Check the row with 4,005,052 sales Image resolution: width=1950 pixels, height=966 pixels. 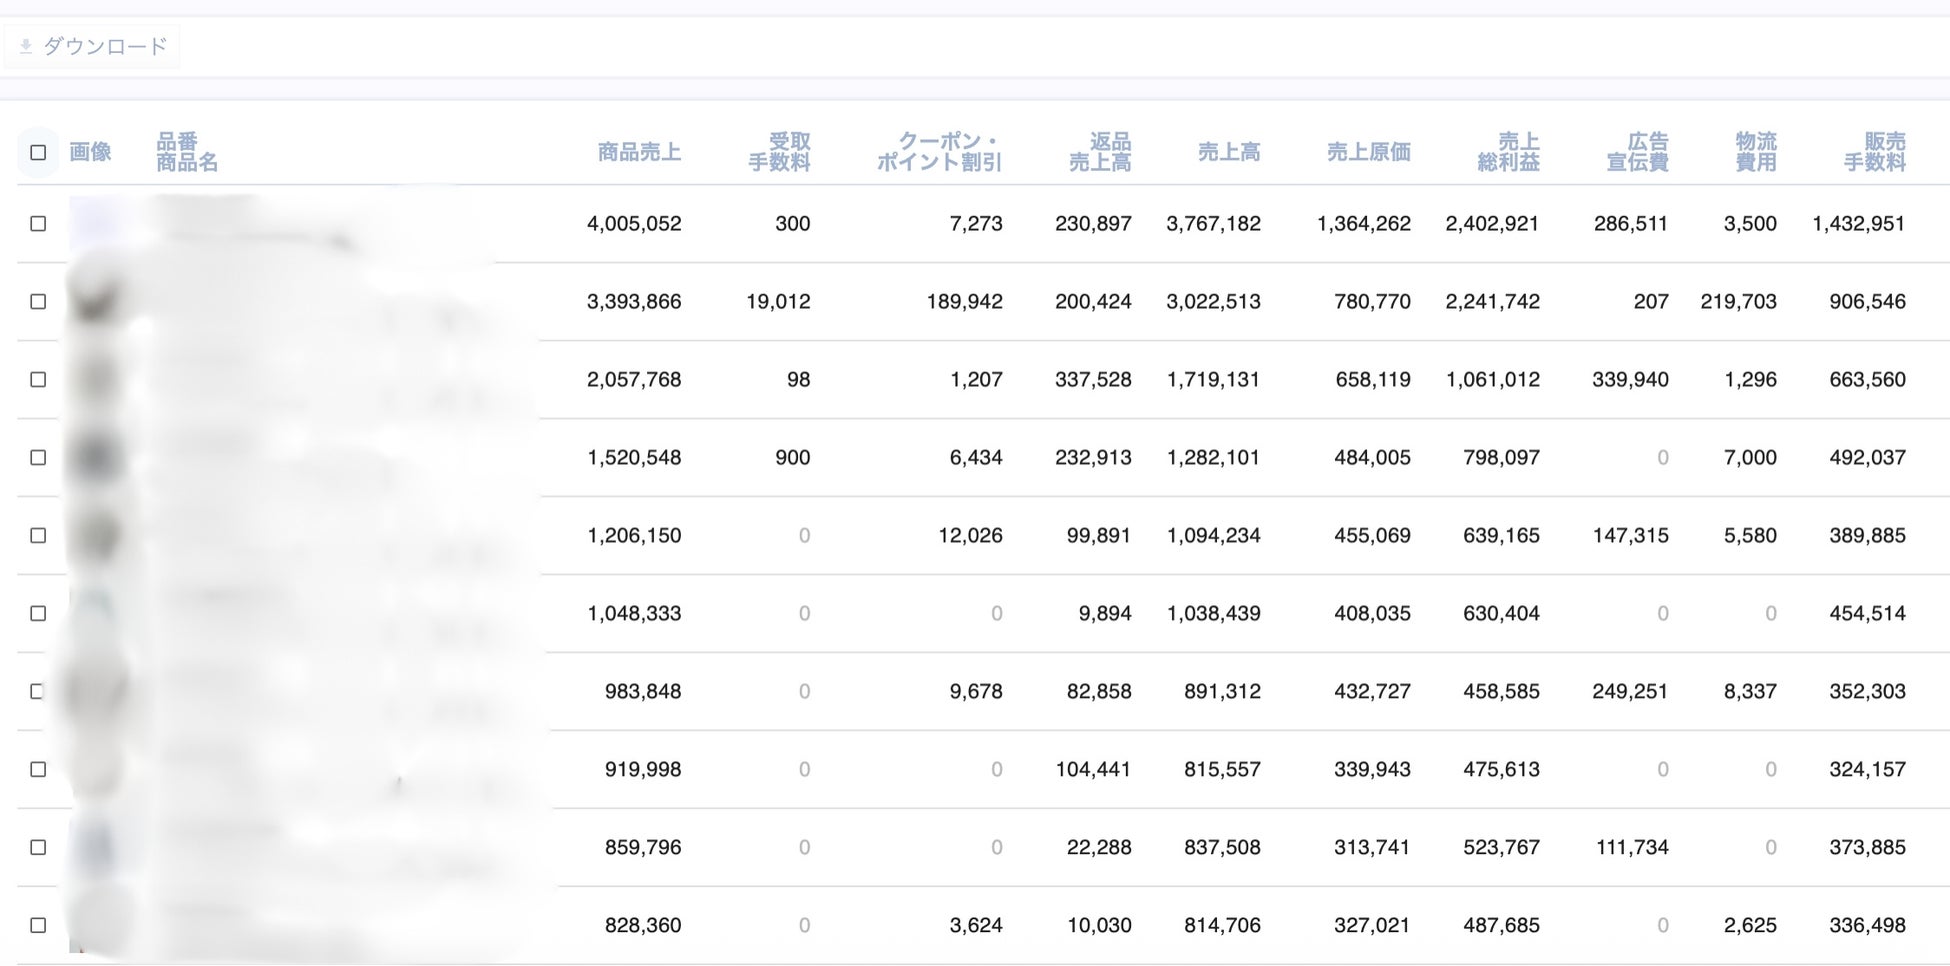pyautogui.click(x=38, y=224)
